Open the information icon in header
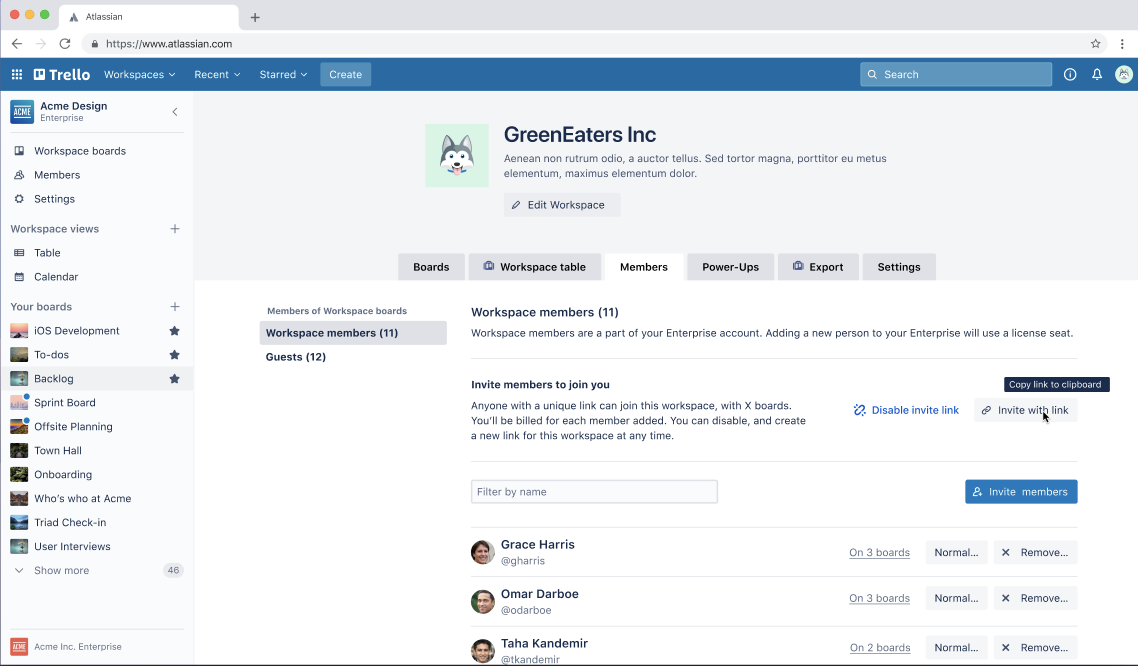Viewport: 1138px width, 666px height. point(1070,74)
